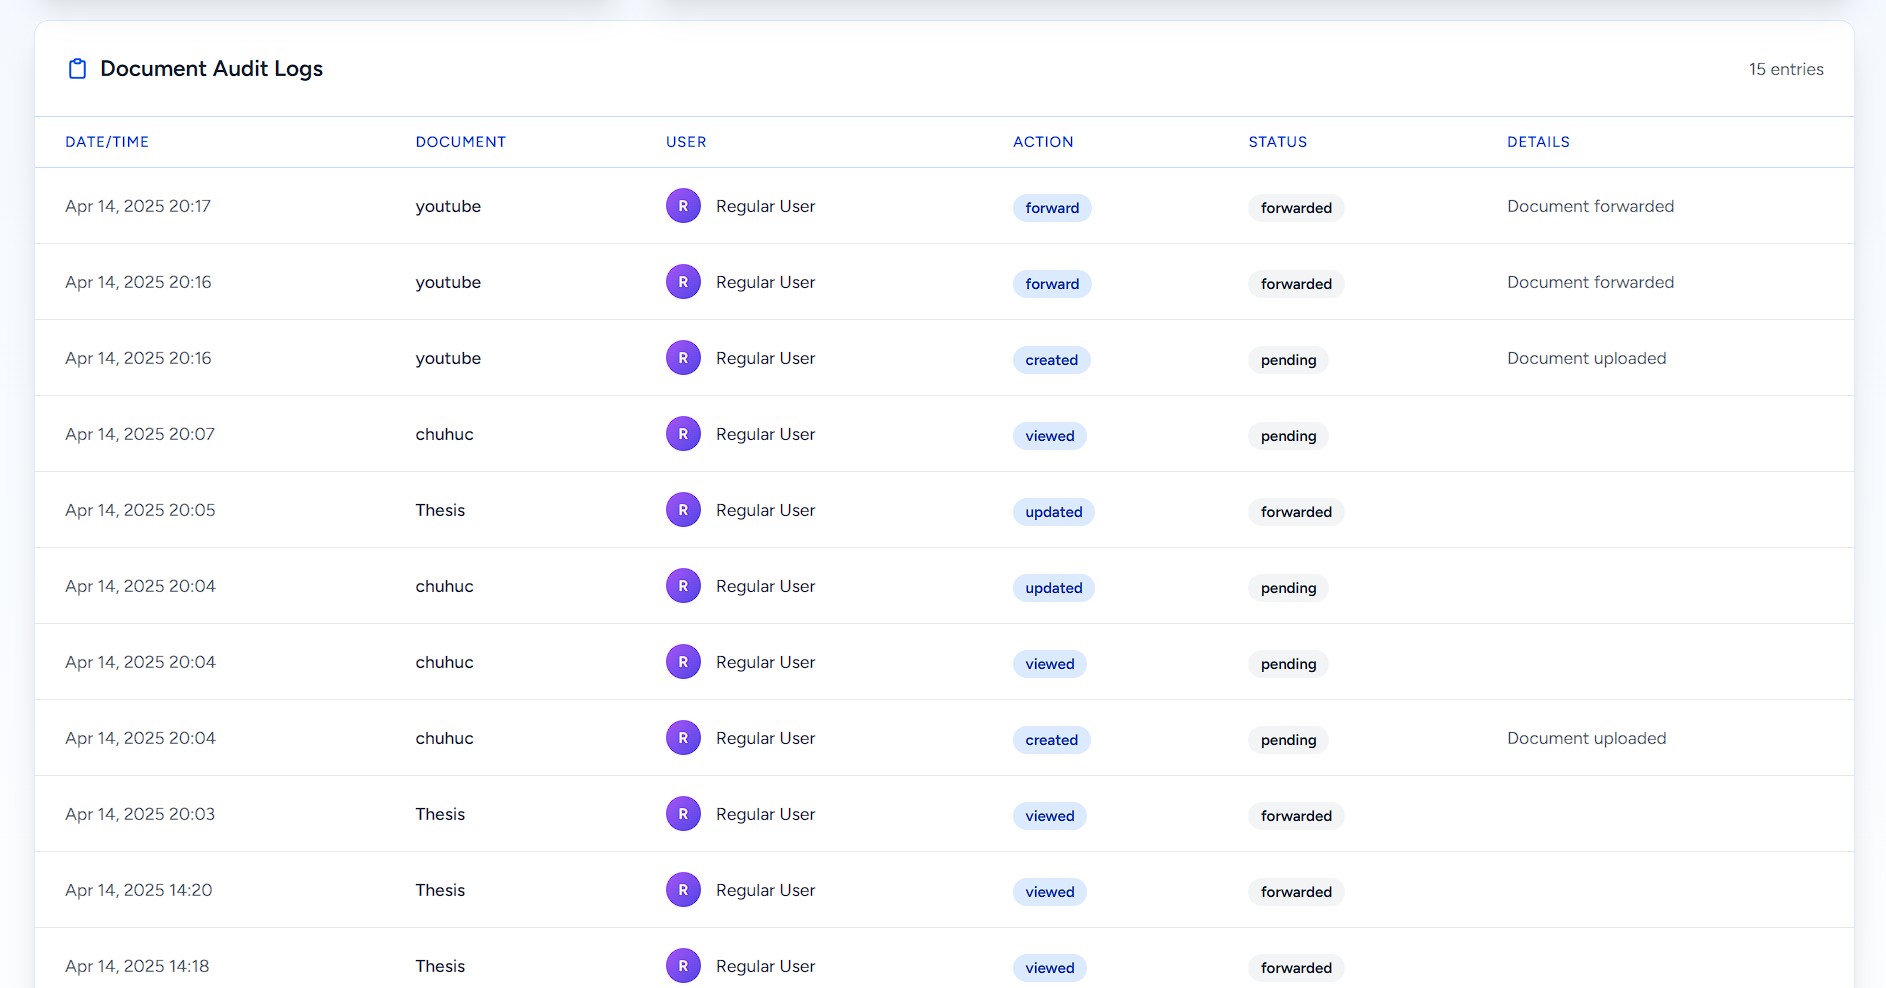Click the DETAILS column header

coord(1538,142)
